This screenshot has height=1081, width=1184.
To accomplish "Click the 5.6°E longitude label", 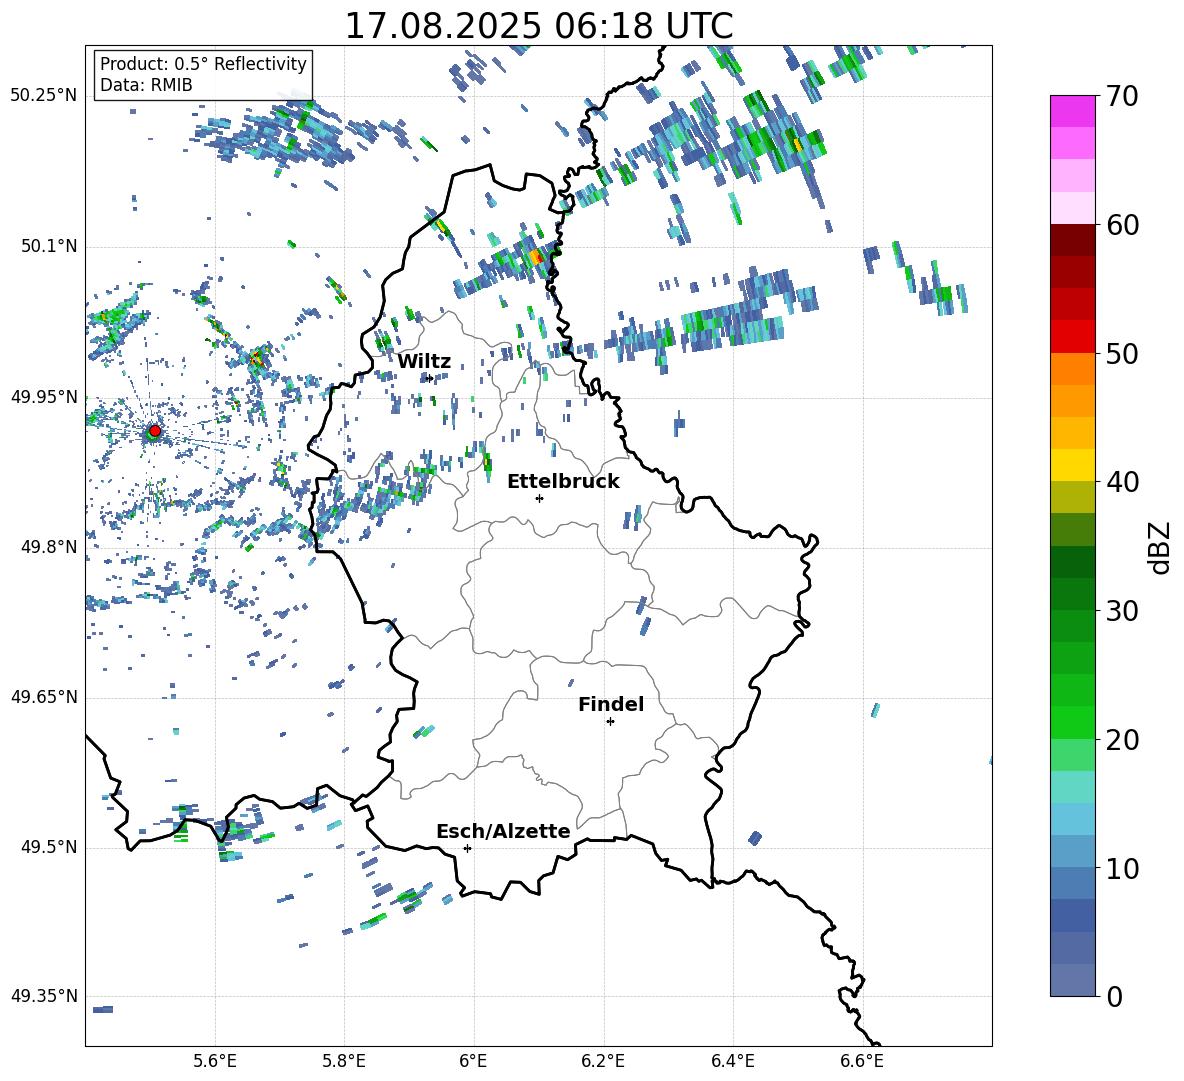I will tap(215, 1062).
